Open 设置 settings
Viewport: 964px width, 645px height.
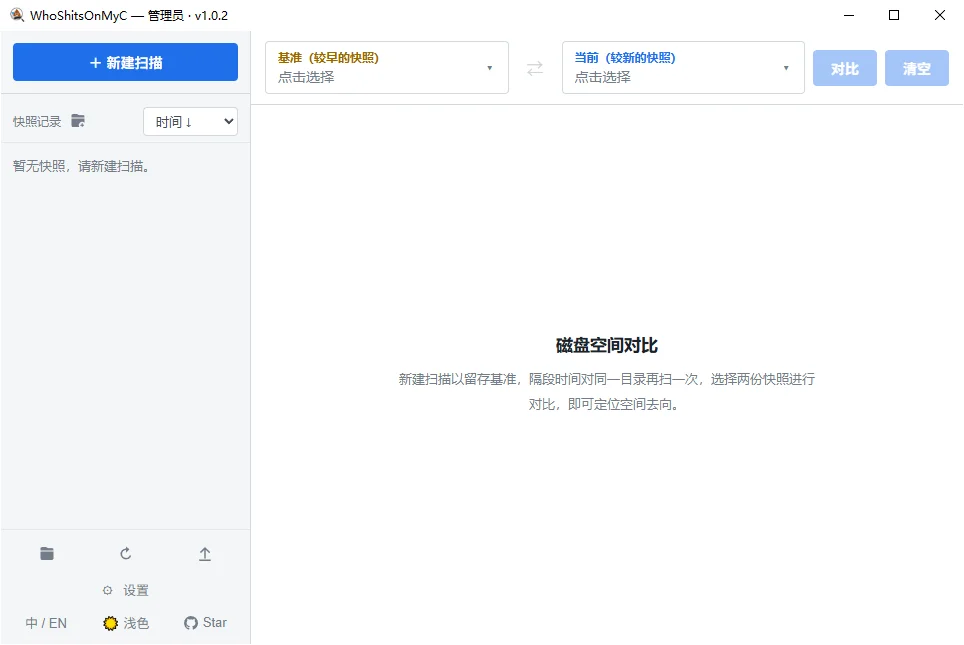[125, 590]
